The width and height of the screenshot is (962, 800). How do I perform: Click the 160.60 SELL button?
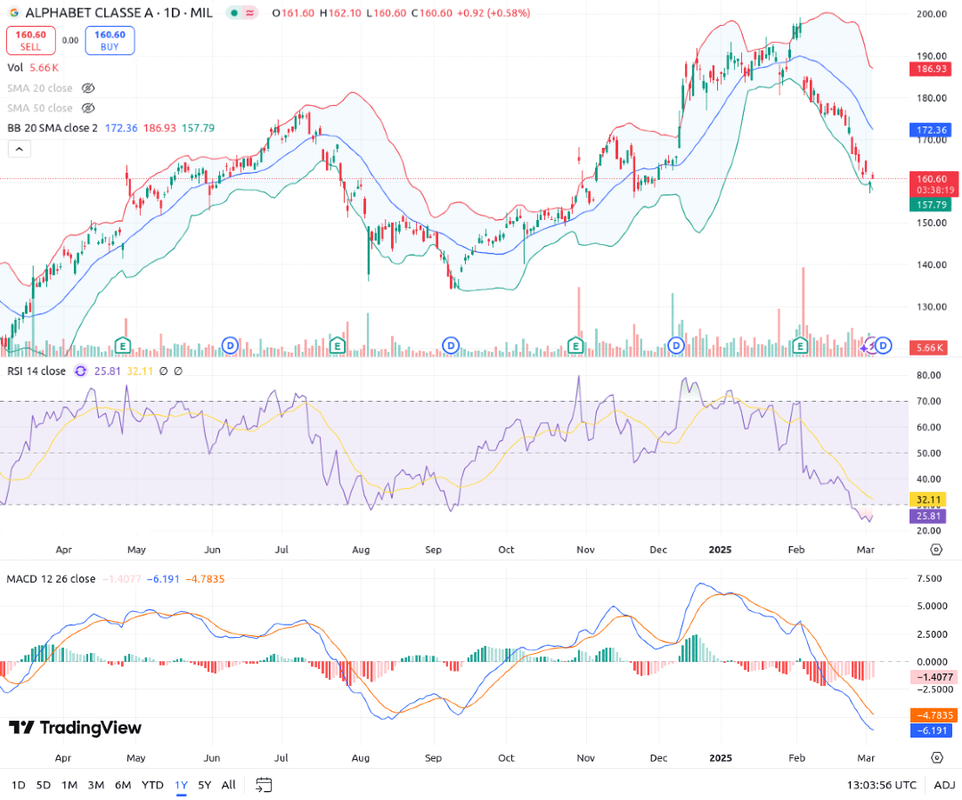tap(31, 40)
